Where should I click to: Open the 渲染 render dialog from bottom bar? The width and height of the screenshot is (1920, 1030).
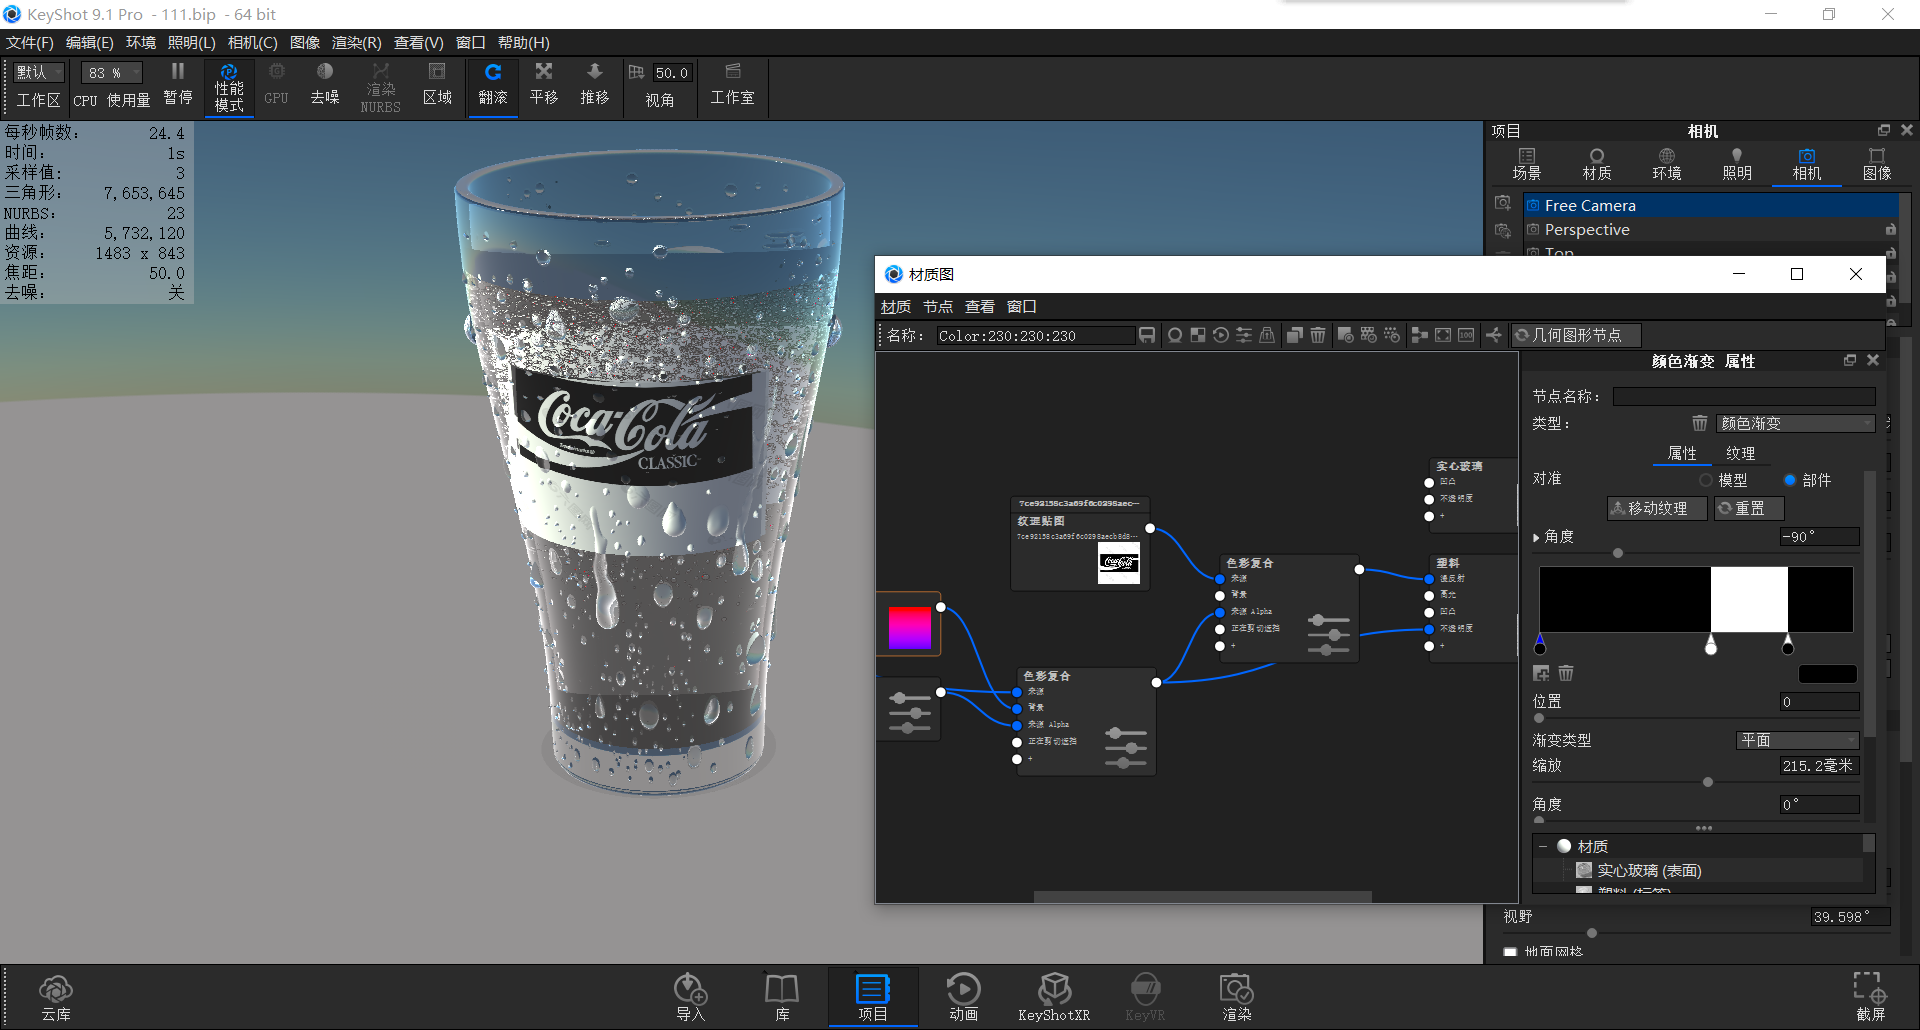tap(1236, 996)
